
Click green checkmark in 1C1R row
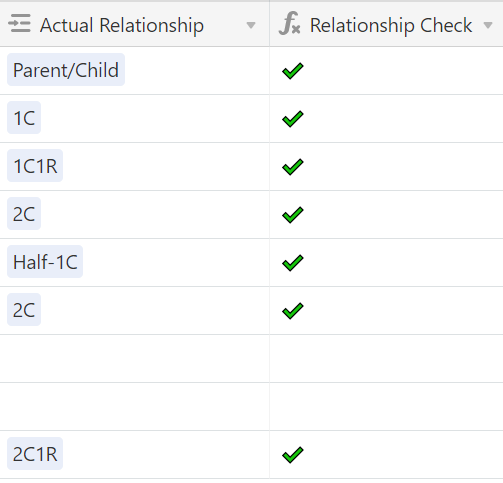293,167
